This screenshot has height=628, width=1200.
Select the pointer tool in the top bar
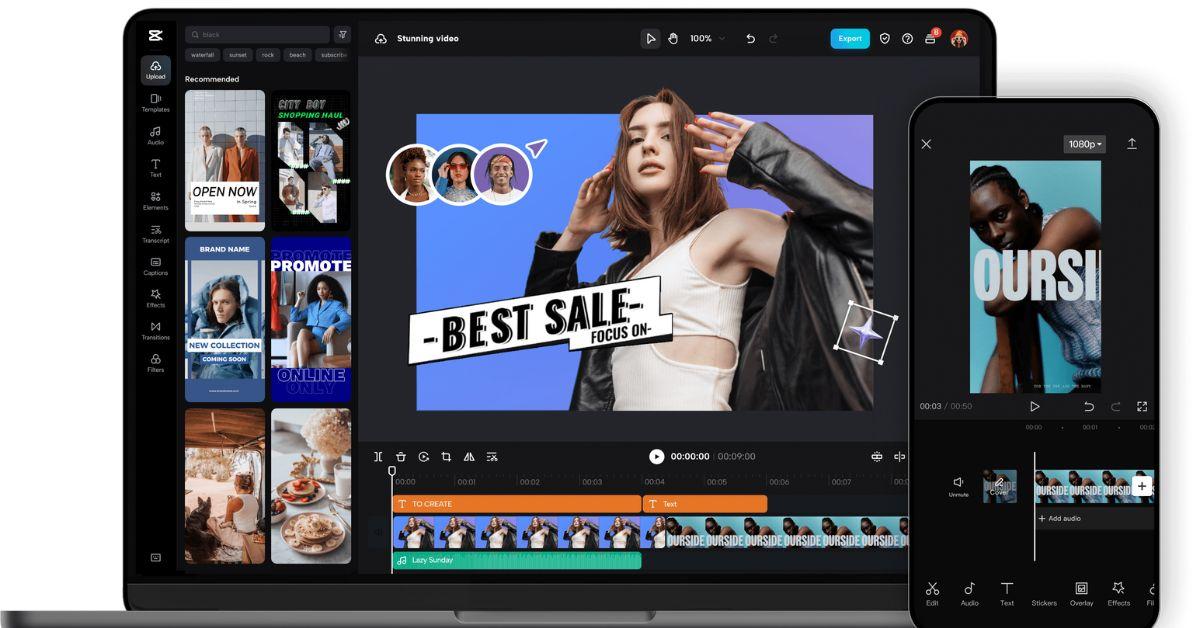(x=651, y=39)
